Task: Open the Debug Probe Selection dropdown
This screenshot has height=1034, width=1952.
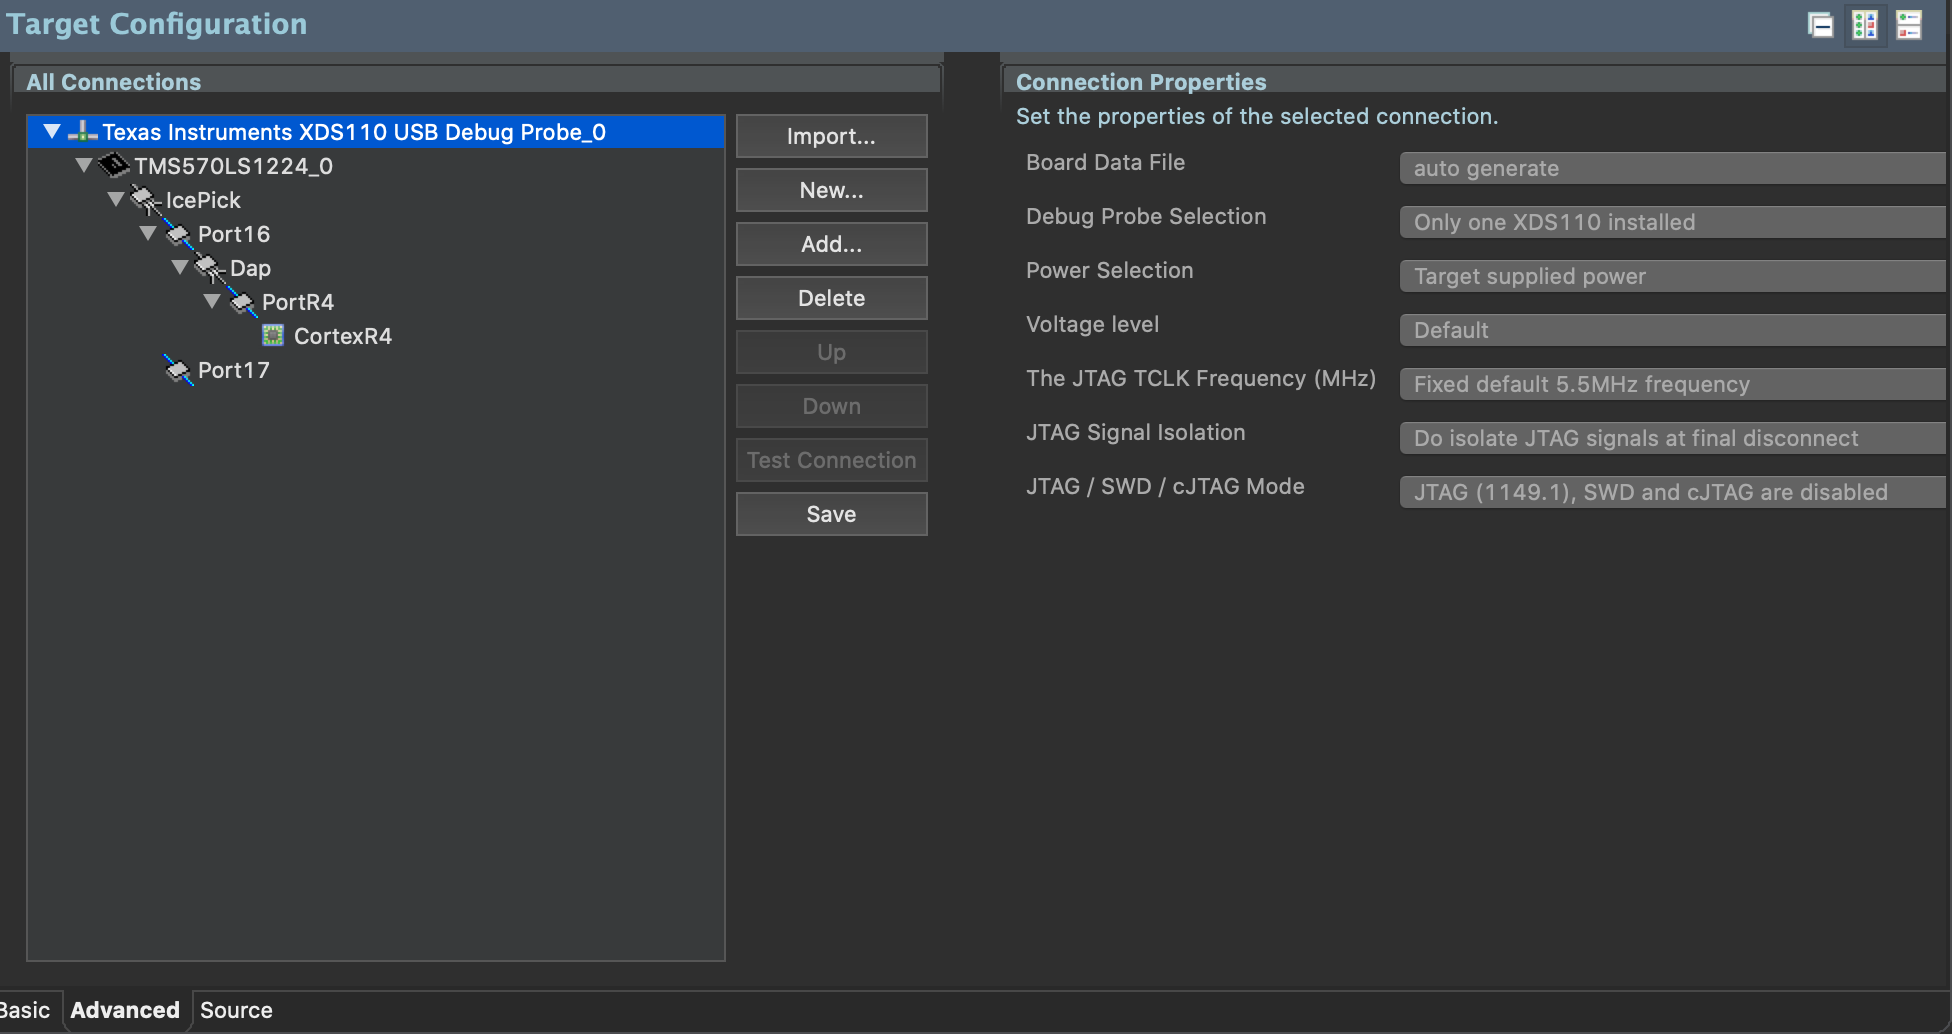Action: click(1673, 222)
